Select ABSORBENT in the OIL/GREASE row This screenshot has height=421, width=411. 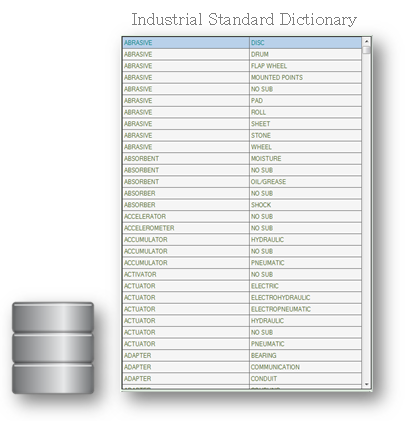coord(186,182)
